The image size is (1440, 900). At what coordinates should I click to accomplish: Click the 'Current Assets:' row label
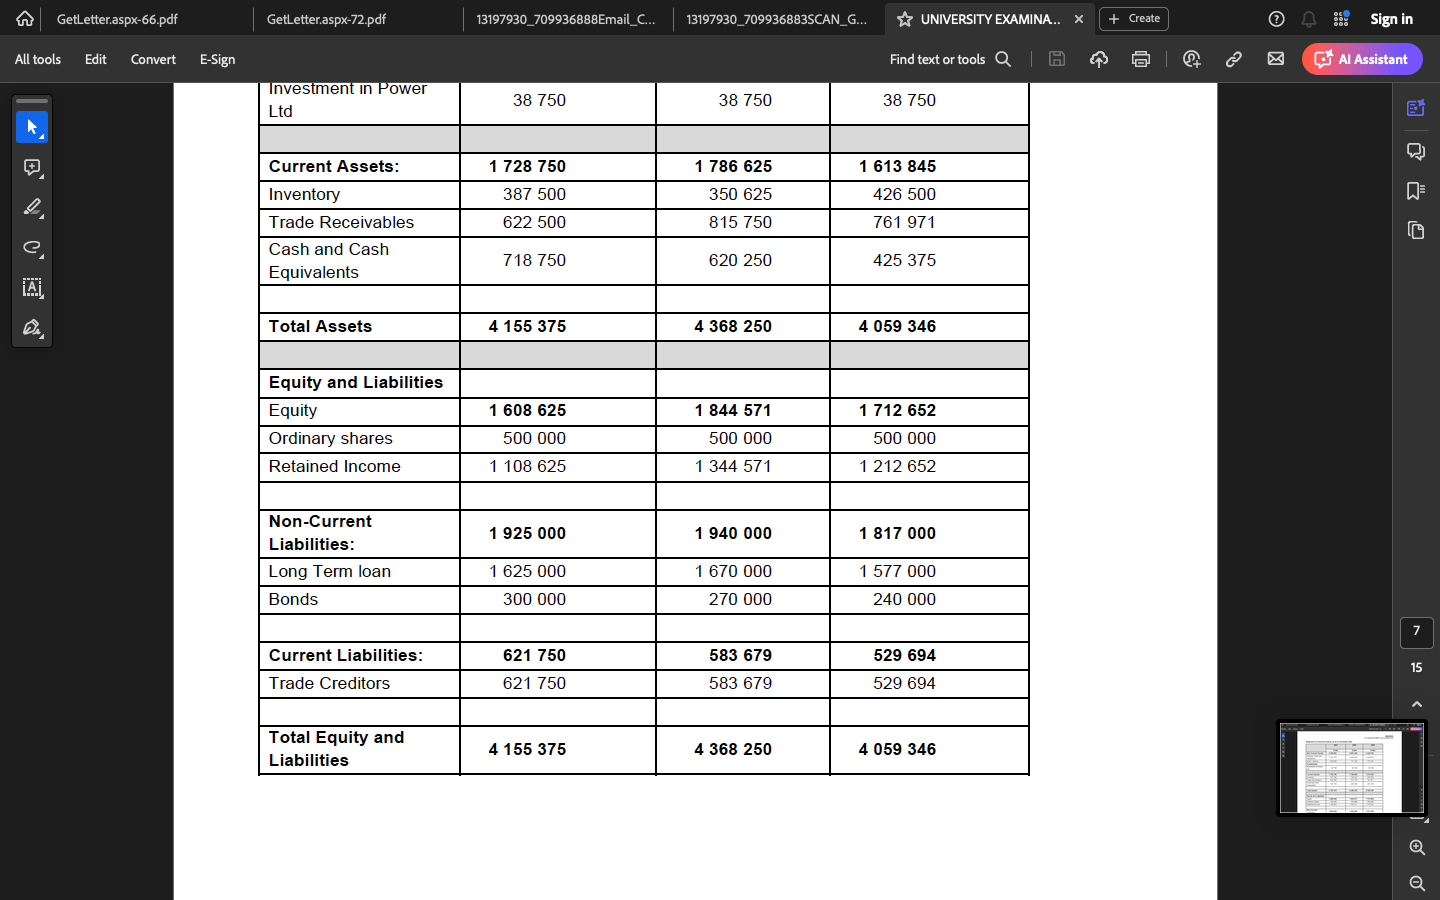point(334,166)
